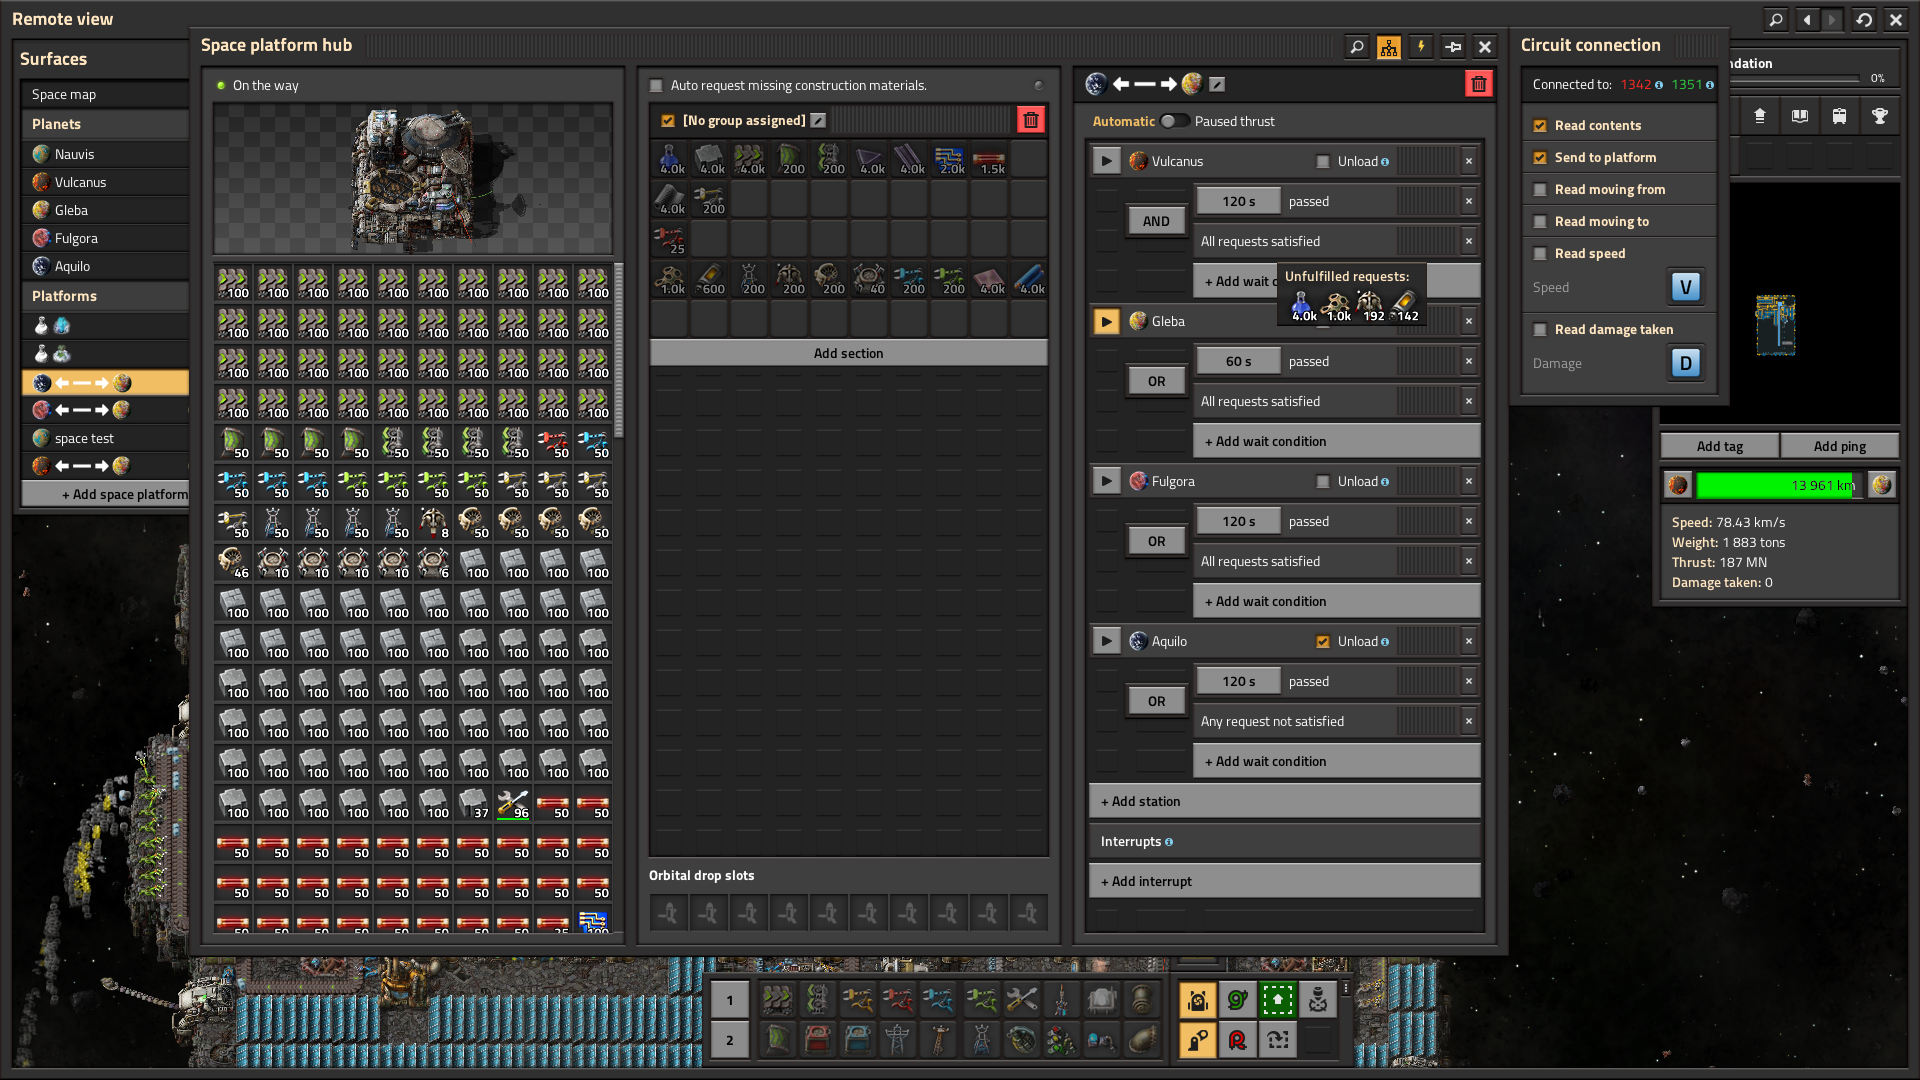Select the green upgrade planner shortcut

pyautogui.click(x=1278, y=999)
